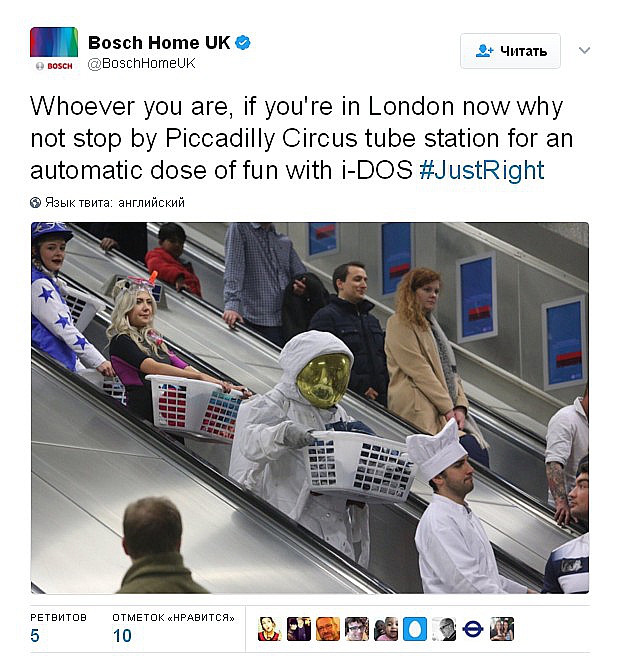Click the @BoschHomeUK handle
The width and height of the screenshot is (625, 662).
pos(141,63)
